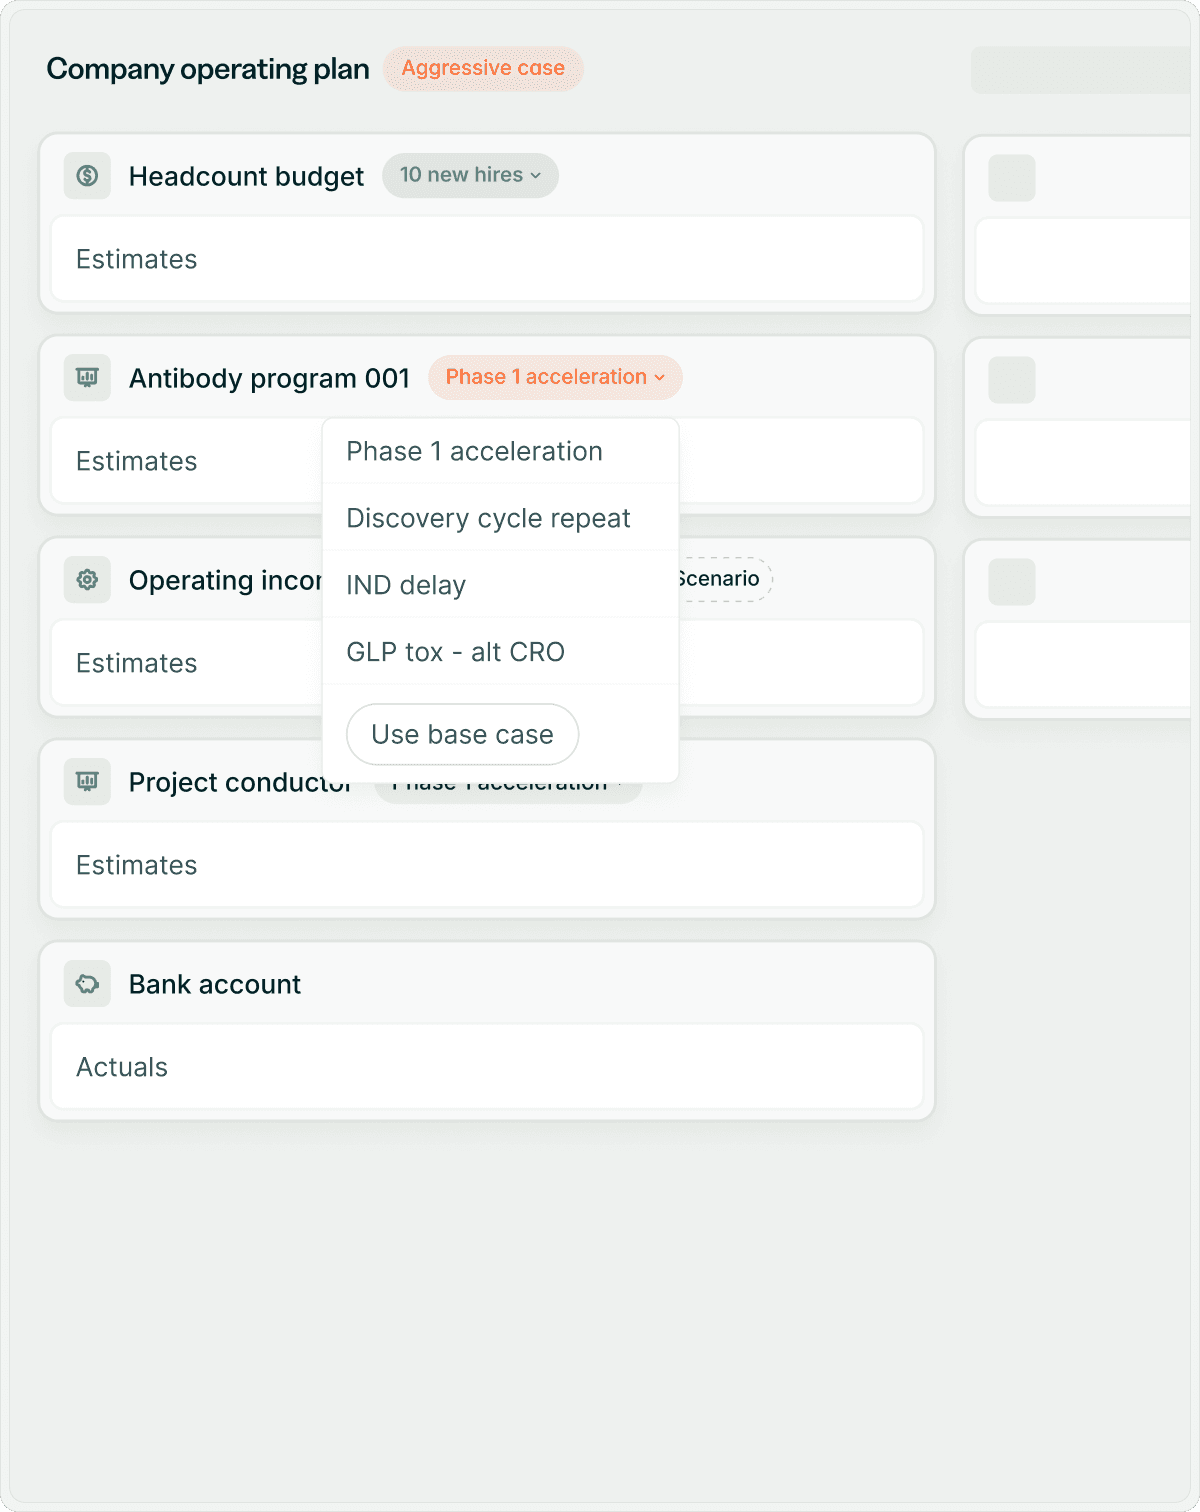Viewport: 1200px width, 1512px height.
Task: Click the dashed Scenario tag on Operating income
Action: [724, 579]
